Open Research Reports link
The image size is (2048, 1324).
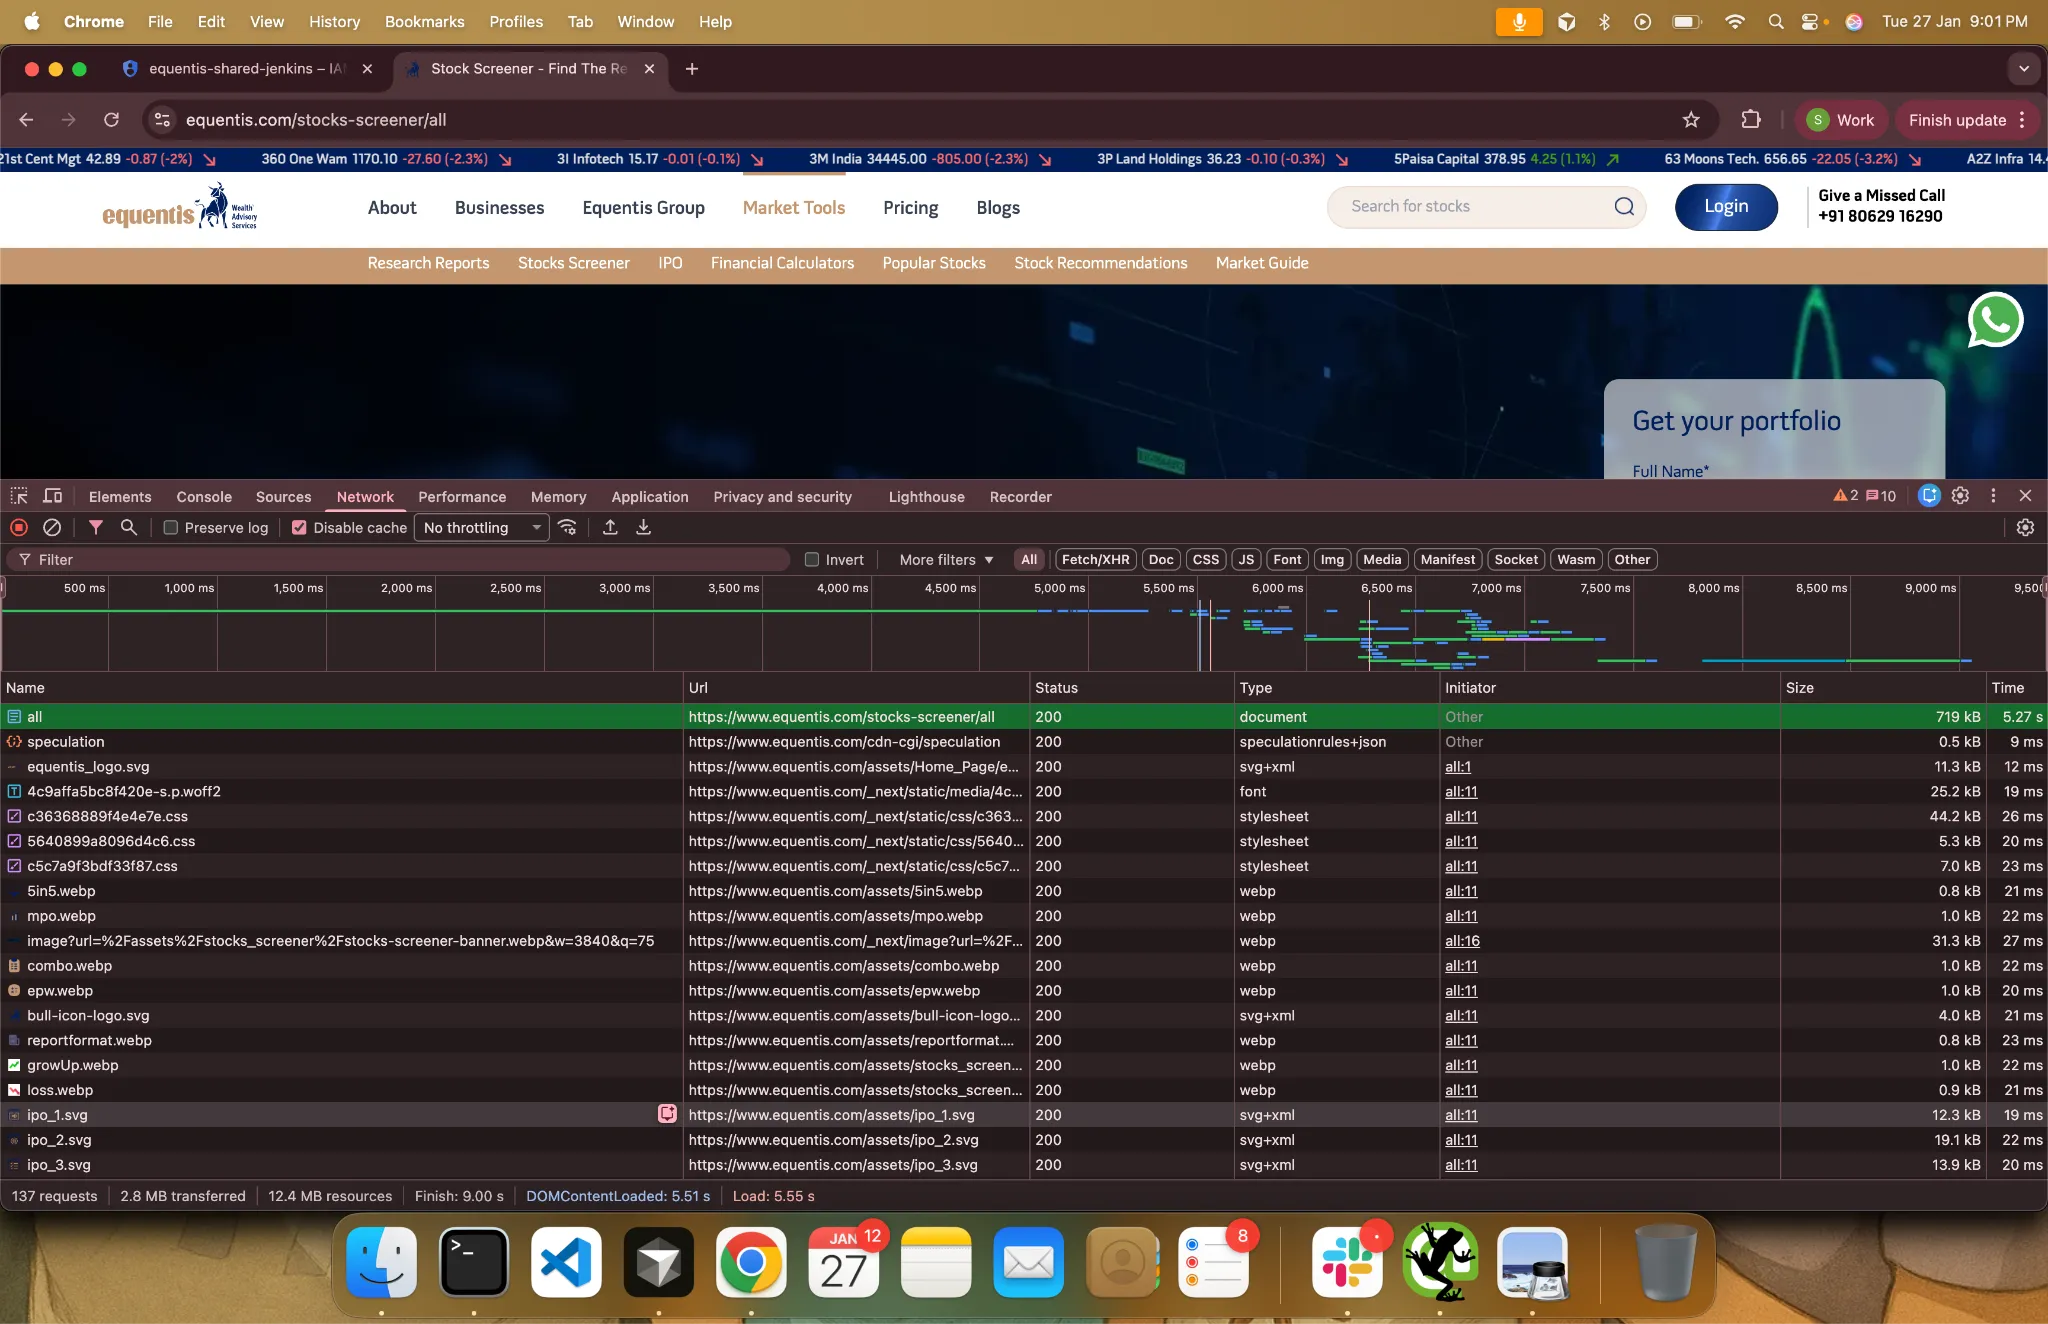(428, 263)
